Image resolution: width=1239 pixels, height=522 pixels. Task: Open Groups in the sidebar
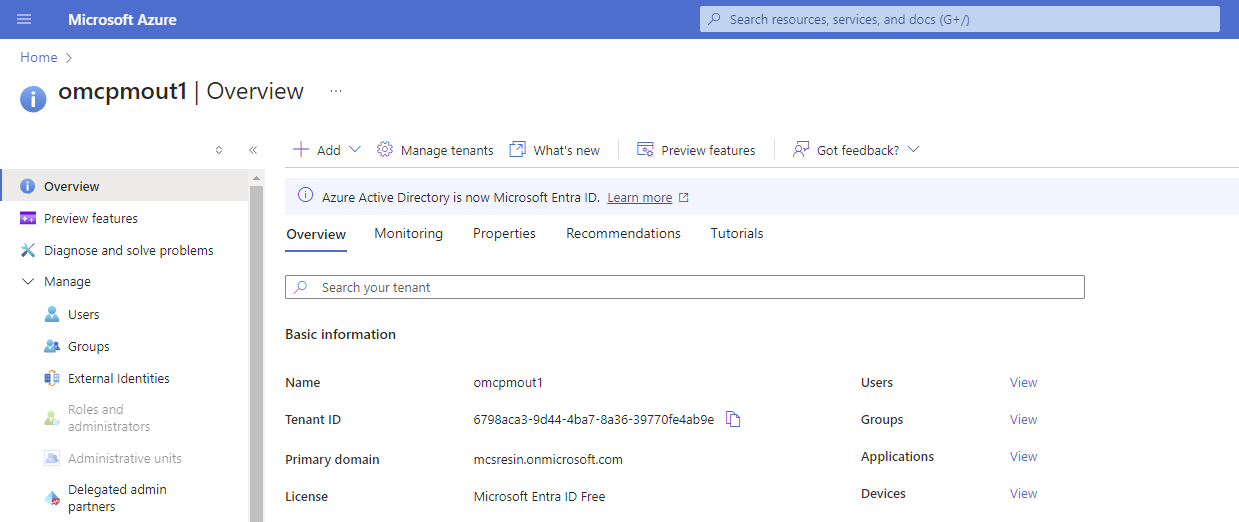point(89,346)
